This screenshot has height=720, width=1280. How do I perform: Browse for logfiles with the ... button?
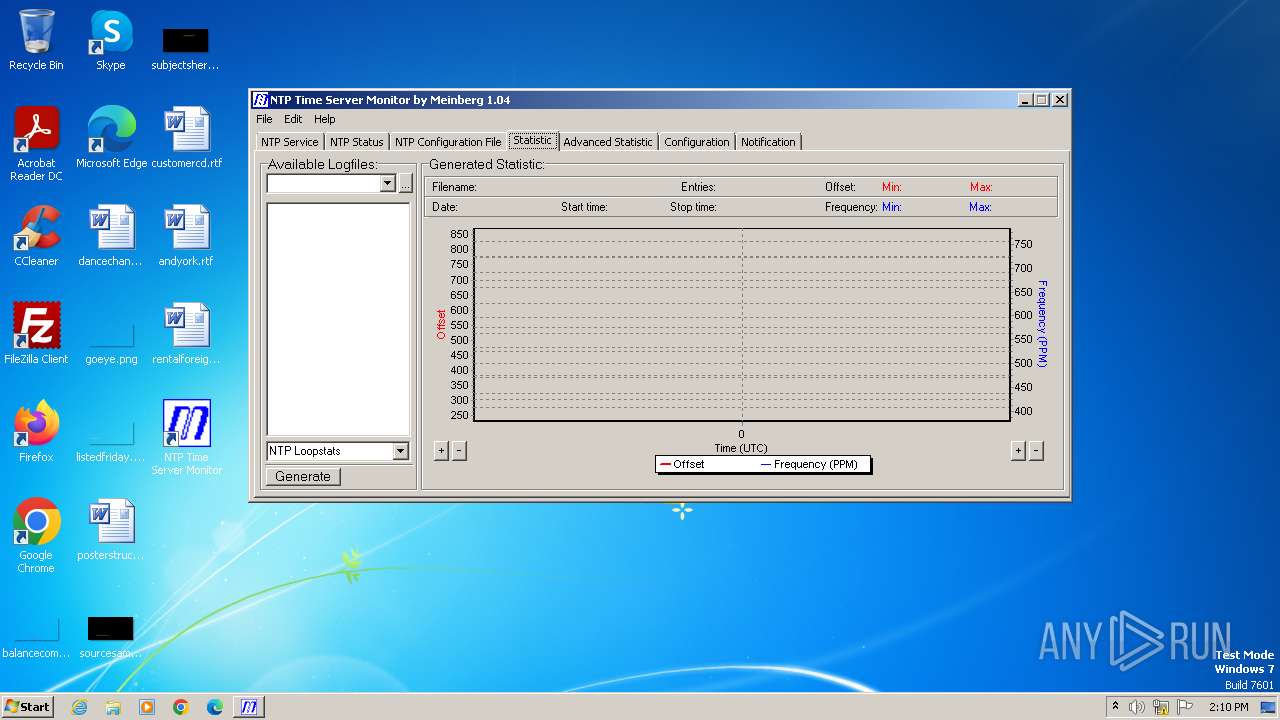(x=405, y=184)
